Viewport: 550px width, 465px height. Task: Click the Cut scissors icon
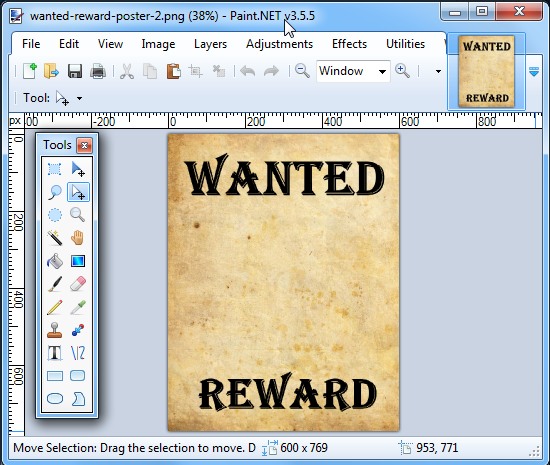[x=127, y=71]
